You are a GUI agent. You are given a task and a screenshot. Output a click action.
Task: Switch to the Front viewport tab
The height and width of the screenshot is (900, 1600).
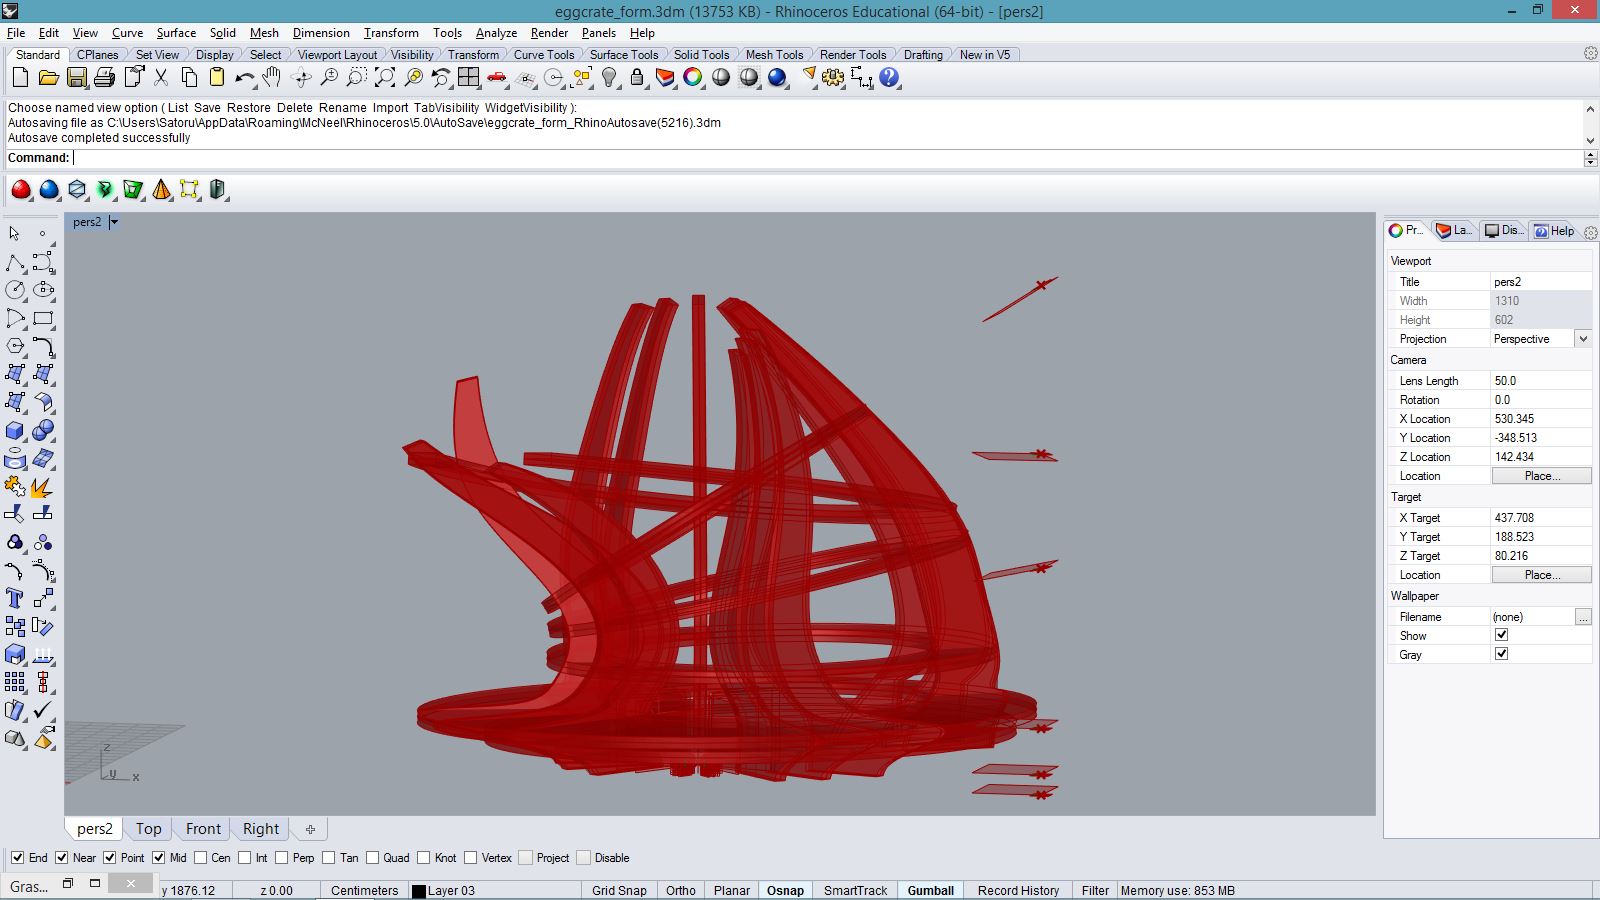tap(203, 829)
